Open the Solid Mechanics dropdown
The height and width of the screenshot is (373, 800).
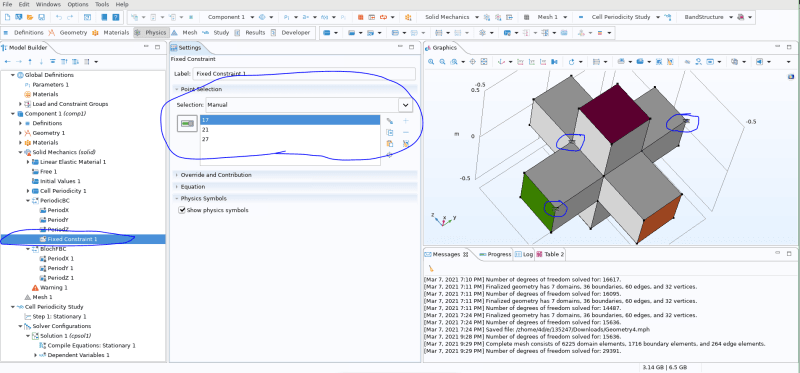pyautogui.click(x=477, y=17)
